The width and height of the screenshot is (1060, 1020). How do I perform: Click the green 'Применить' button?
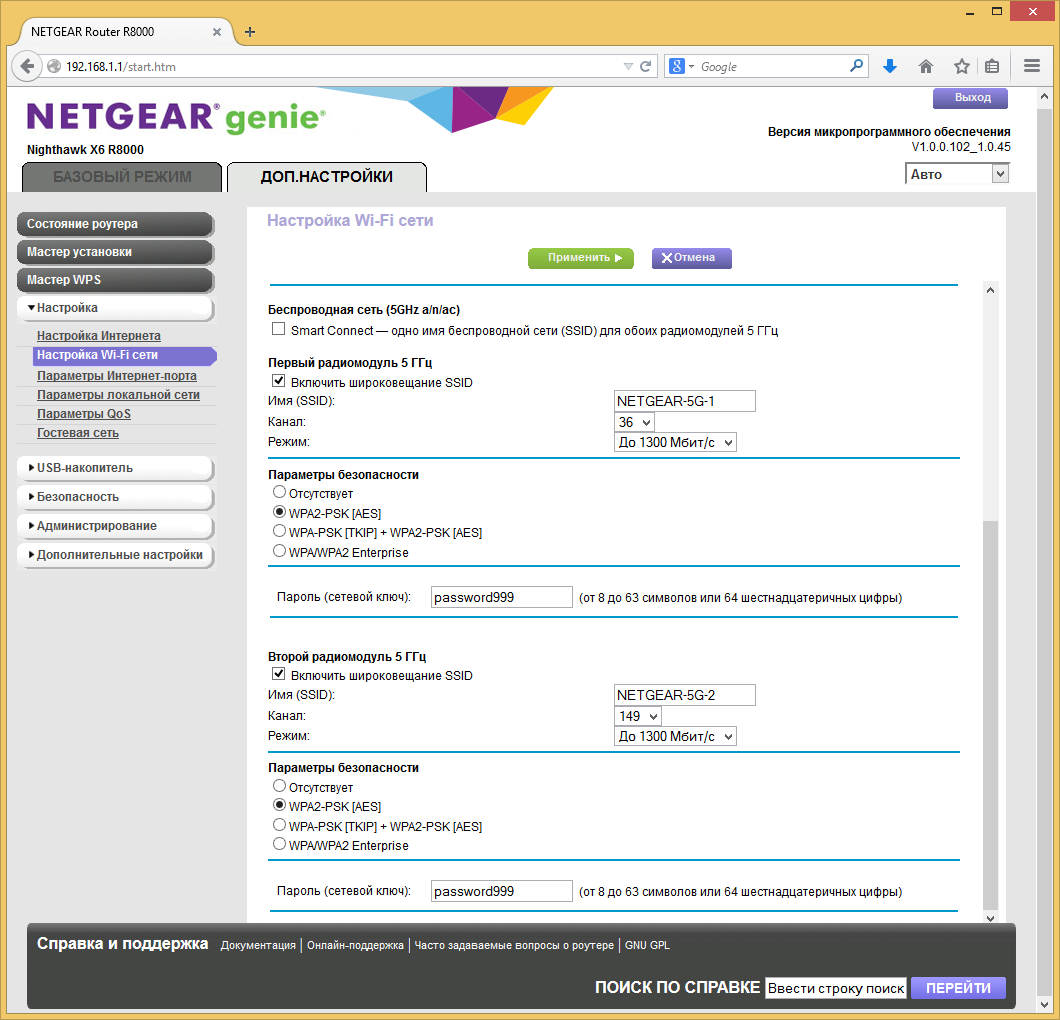click(581, 258)
